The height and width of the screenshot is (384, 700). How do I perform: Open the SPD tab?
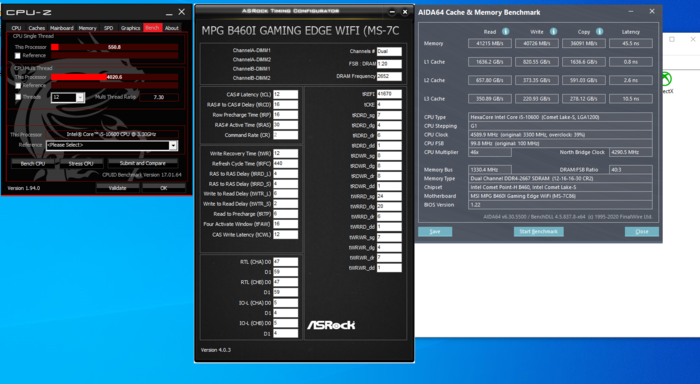coord(108,28)
